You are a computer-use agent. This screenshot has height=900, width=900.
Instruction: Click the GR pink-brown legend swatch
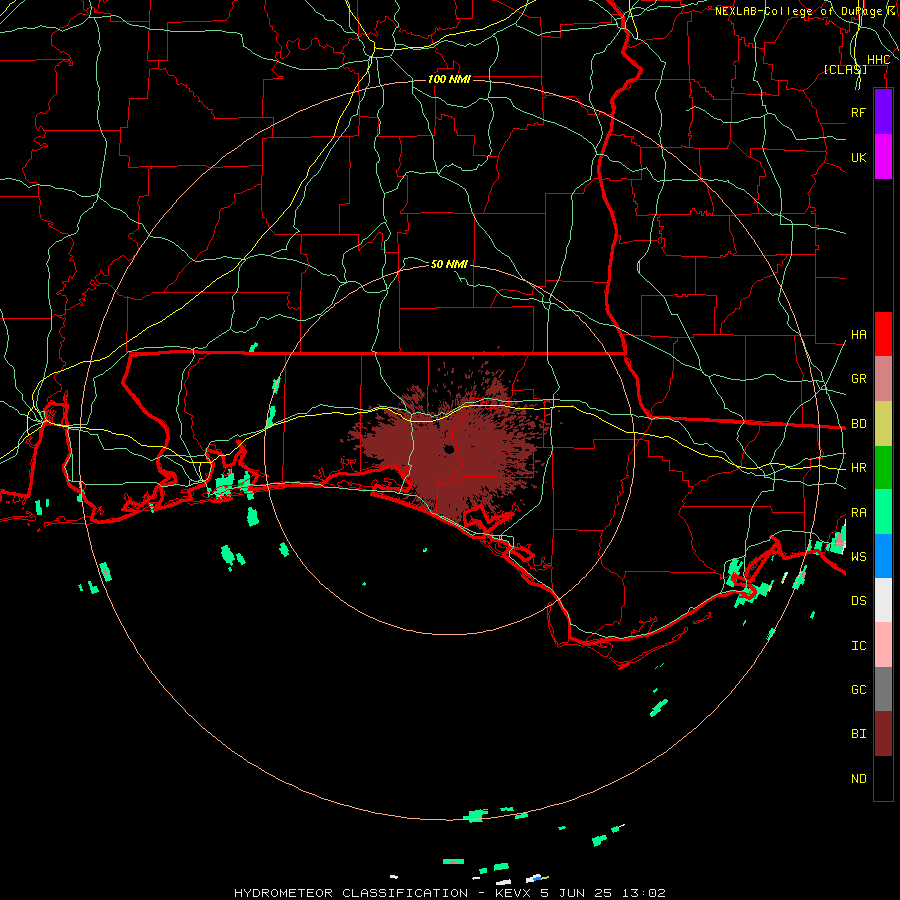coord(883,379)
